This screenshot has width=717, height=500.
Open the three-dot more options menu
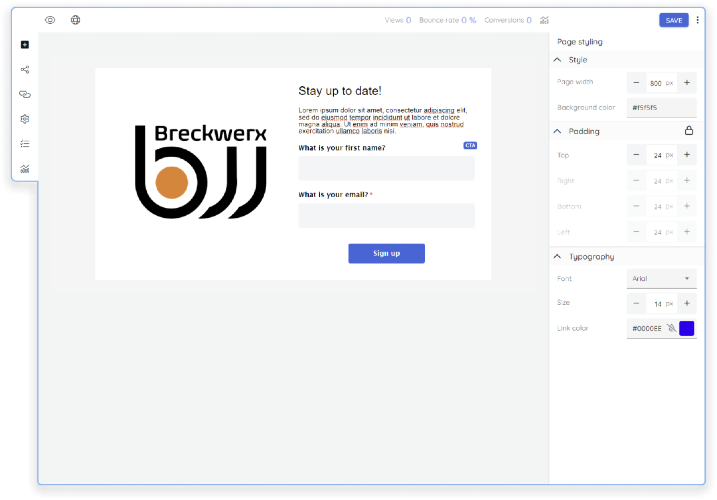click(x=697, y=20)
